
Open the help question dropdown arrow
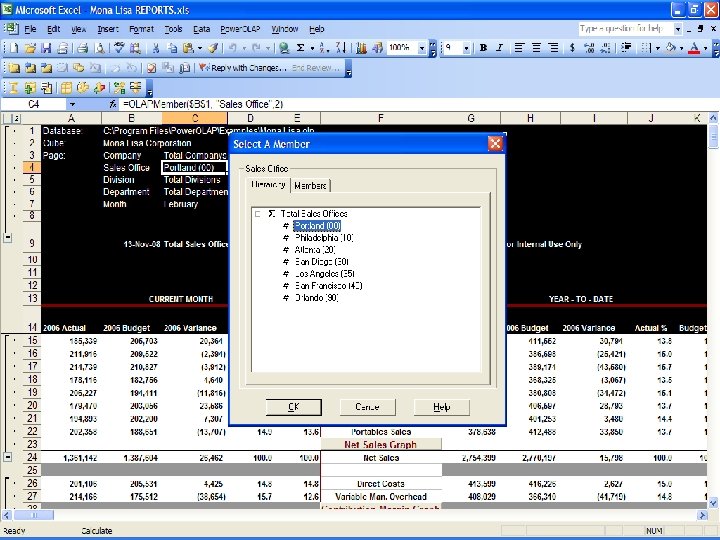[x=678, y=29]
